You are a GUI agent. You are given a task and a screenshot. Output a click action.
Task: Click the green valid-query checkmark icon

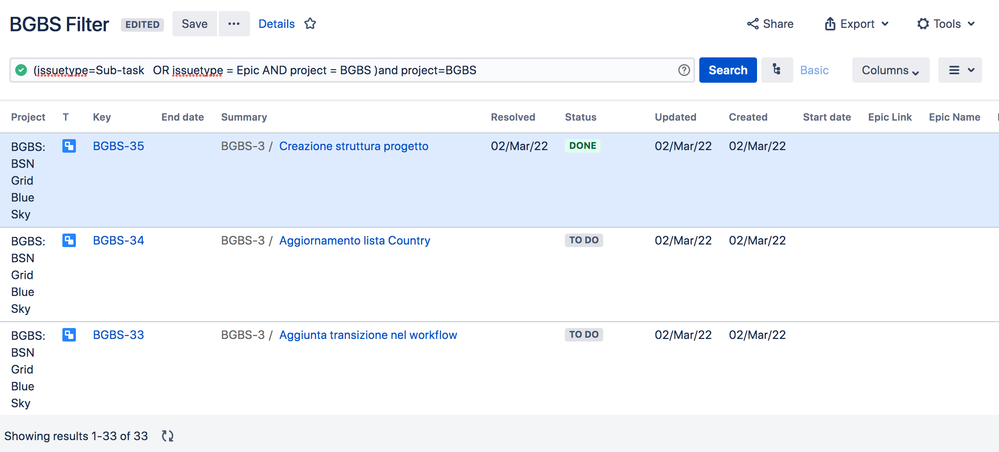[x=21, y=70]
